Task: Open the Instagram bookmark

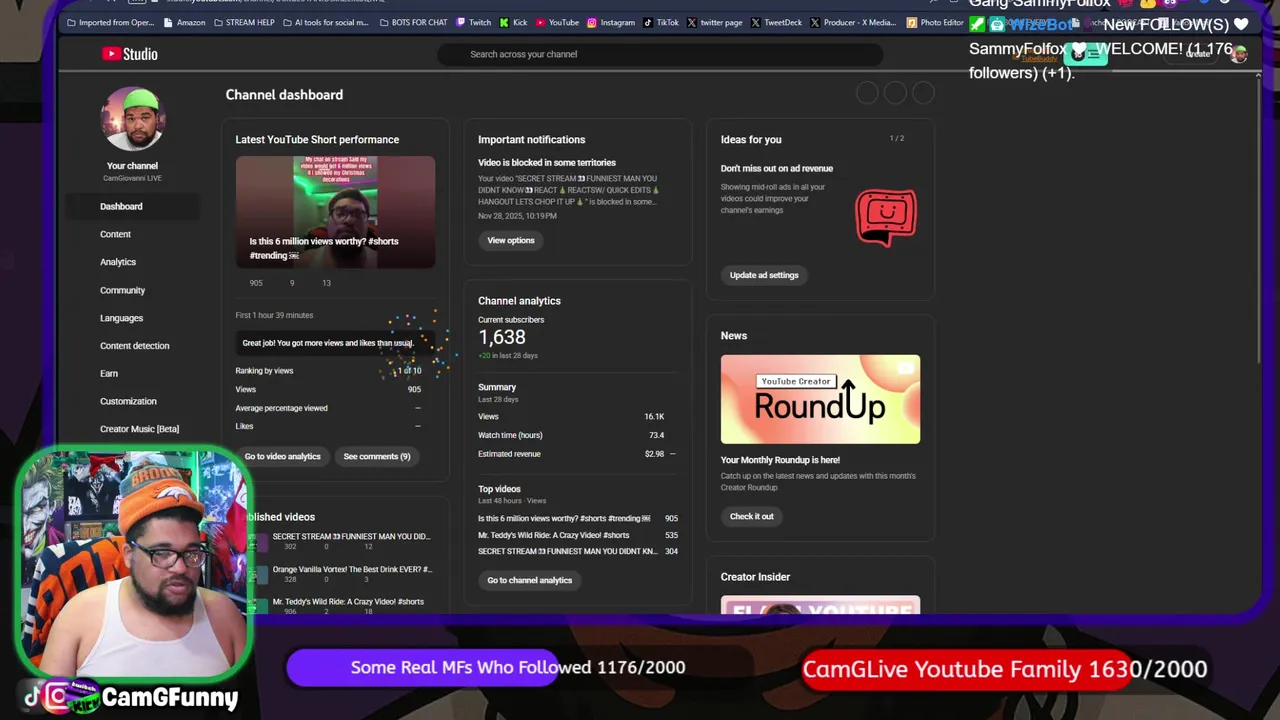Action: click(611, 22)
